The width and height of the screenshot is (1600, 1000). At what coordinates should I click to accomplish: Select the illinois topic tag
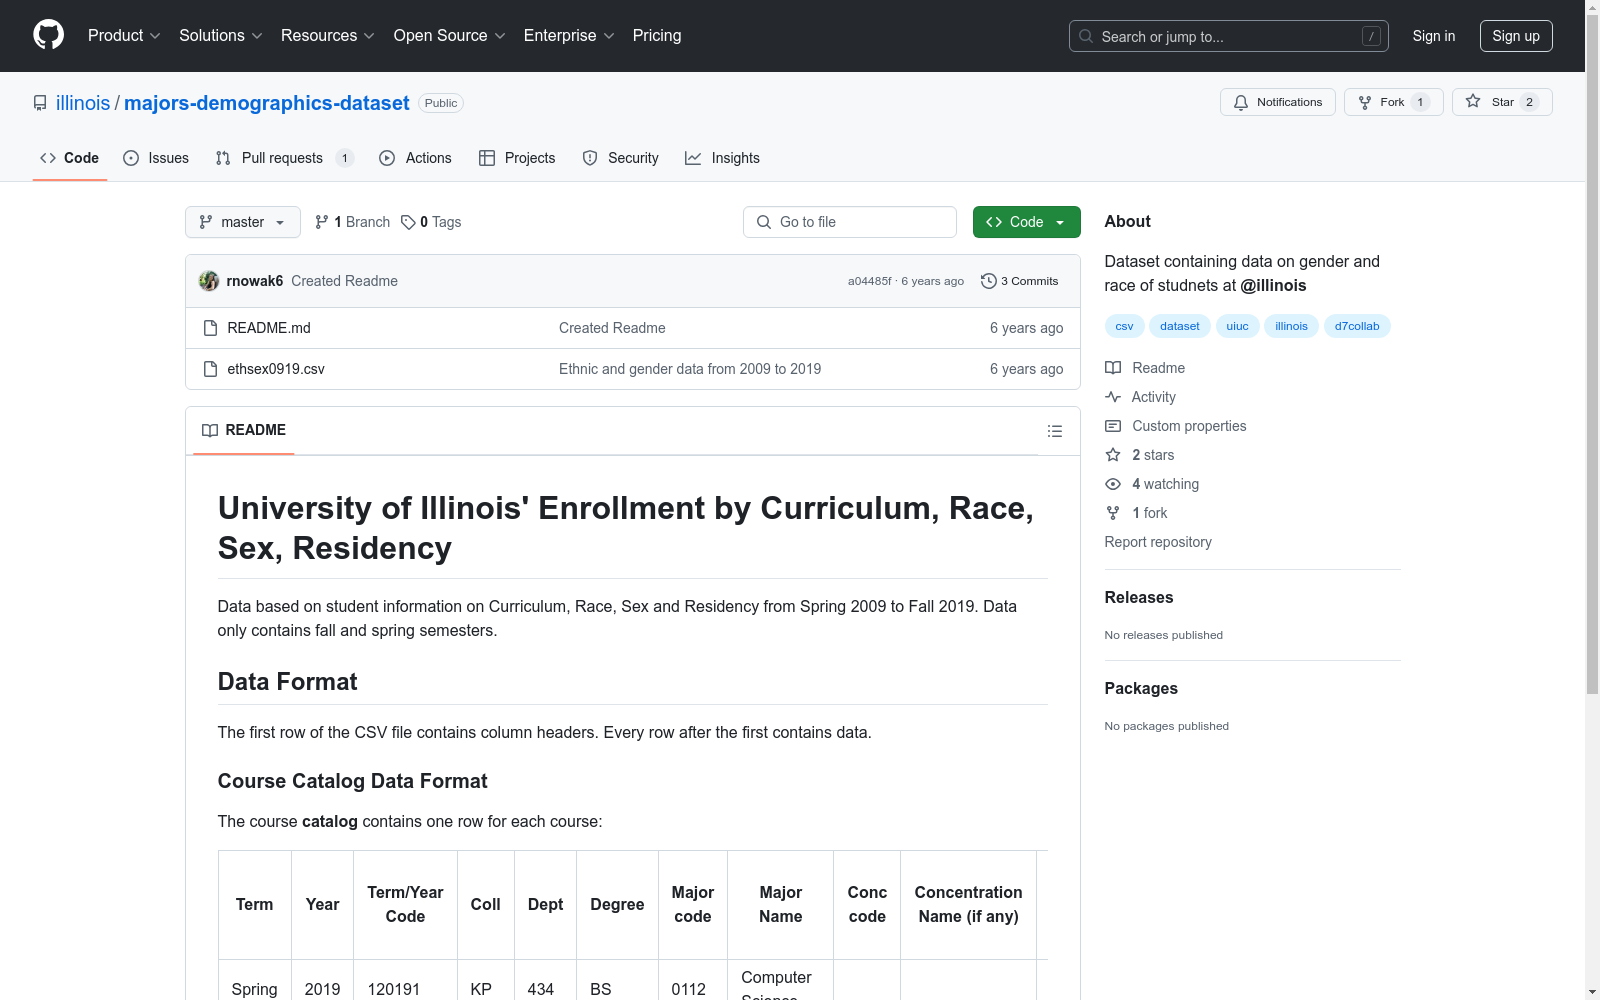[x=1291, y=326]
